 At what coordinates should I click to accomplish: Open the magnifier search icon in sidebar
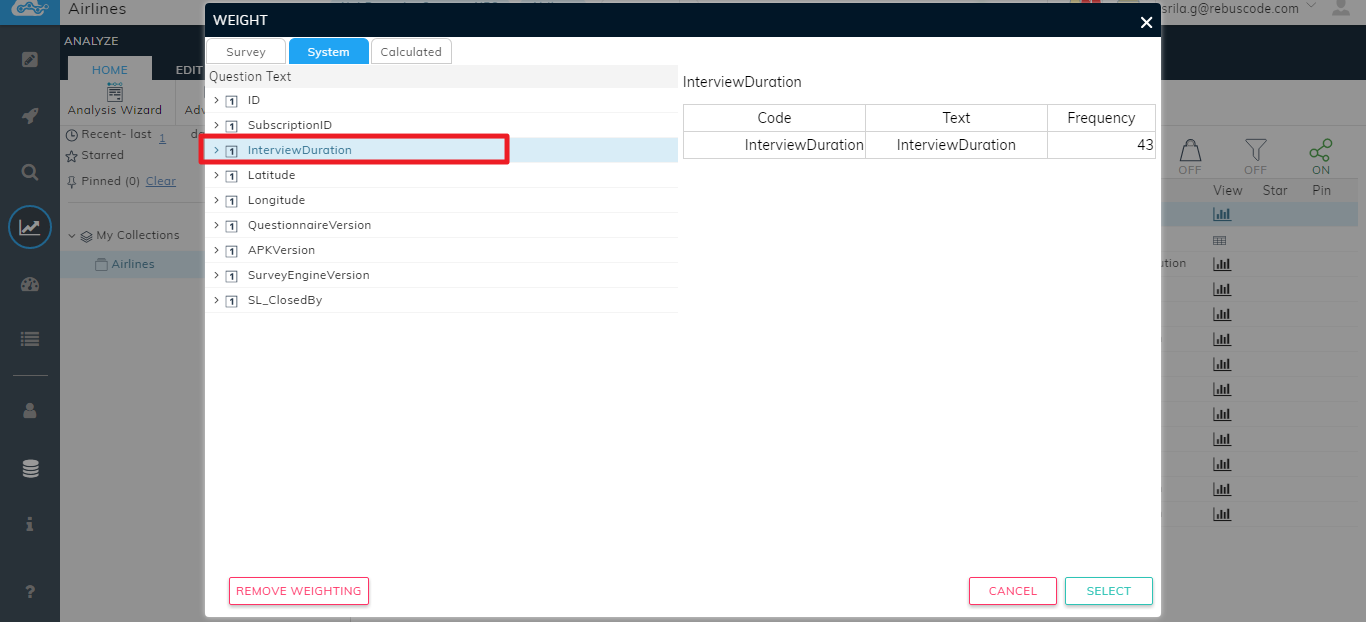coord(30,172)
